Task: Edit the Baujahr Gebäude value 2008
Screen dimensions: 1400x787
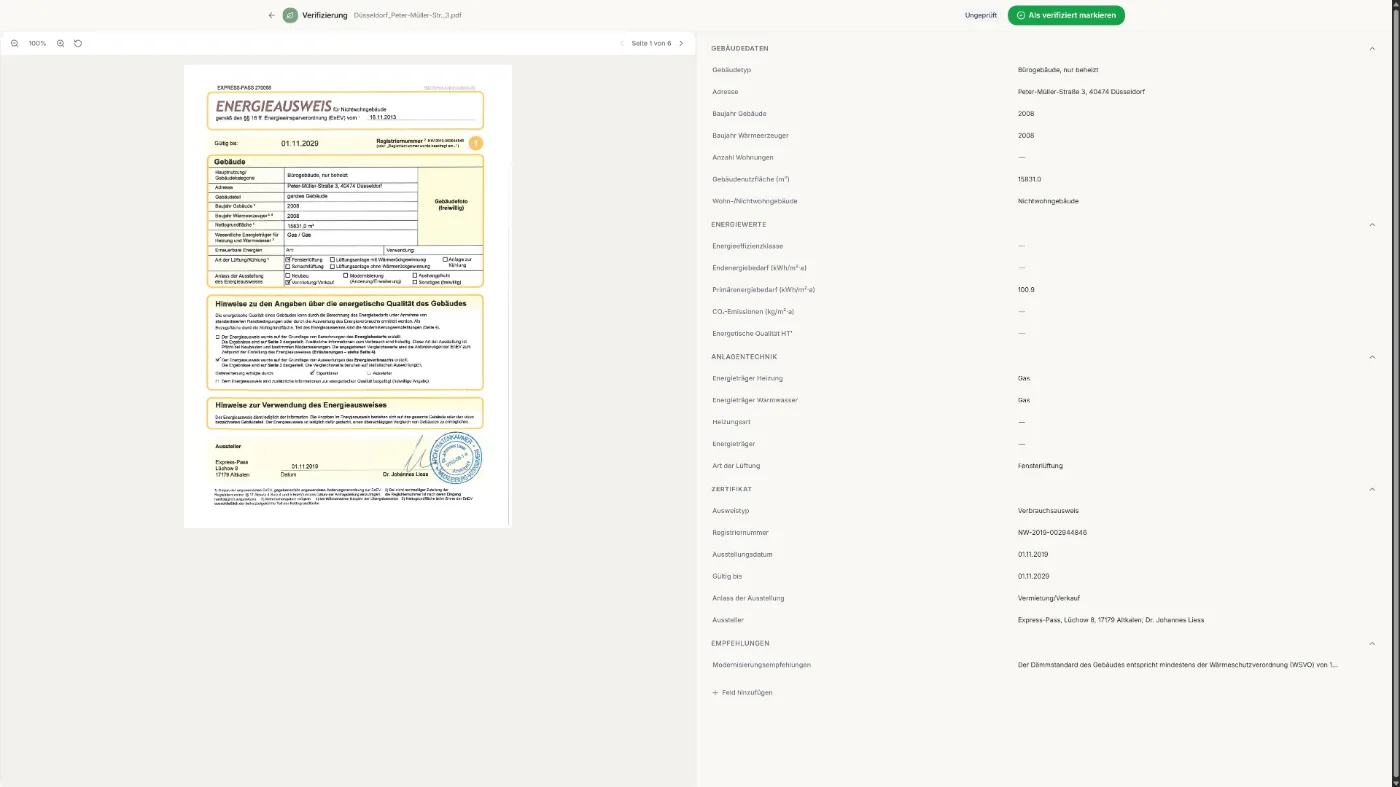Action: 1025,113
